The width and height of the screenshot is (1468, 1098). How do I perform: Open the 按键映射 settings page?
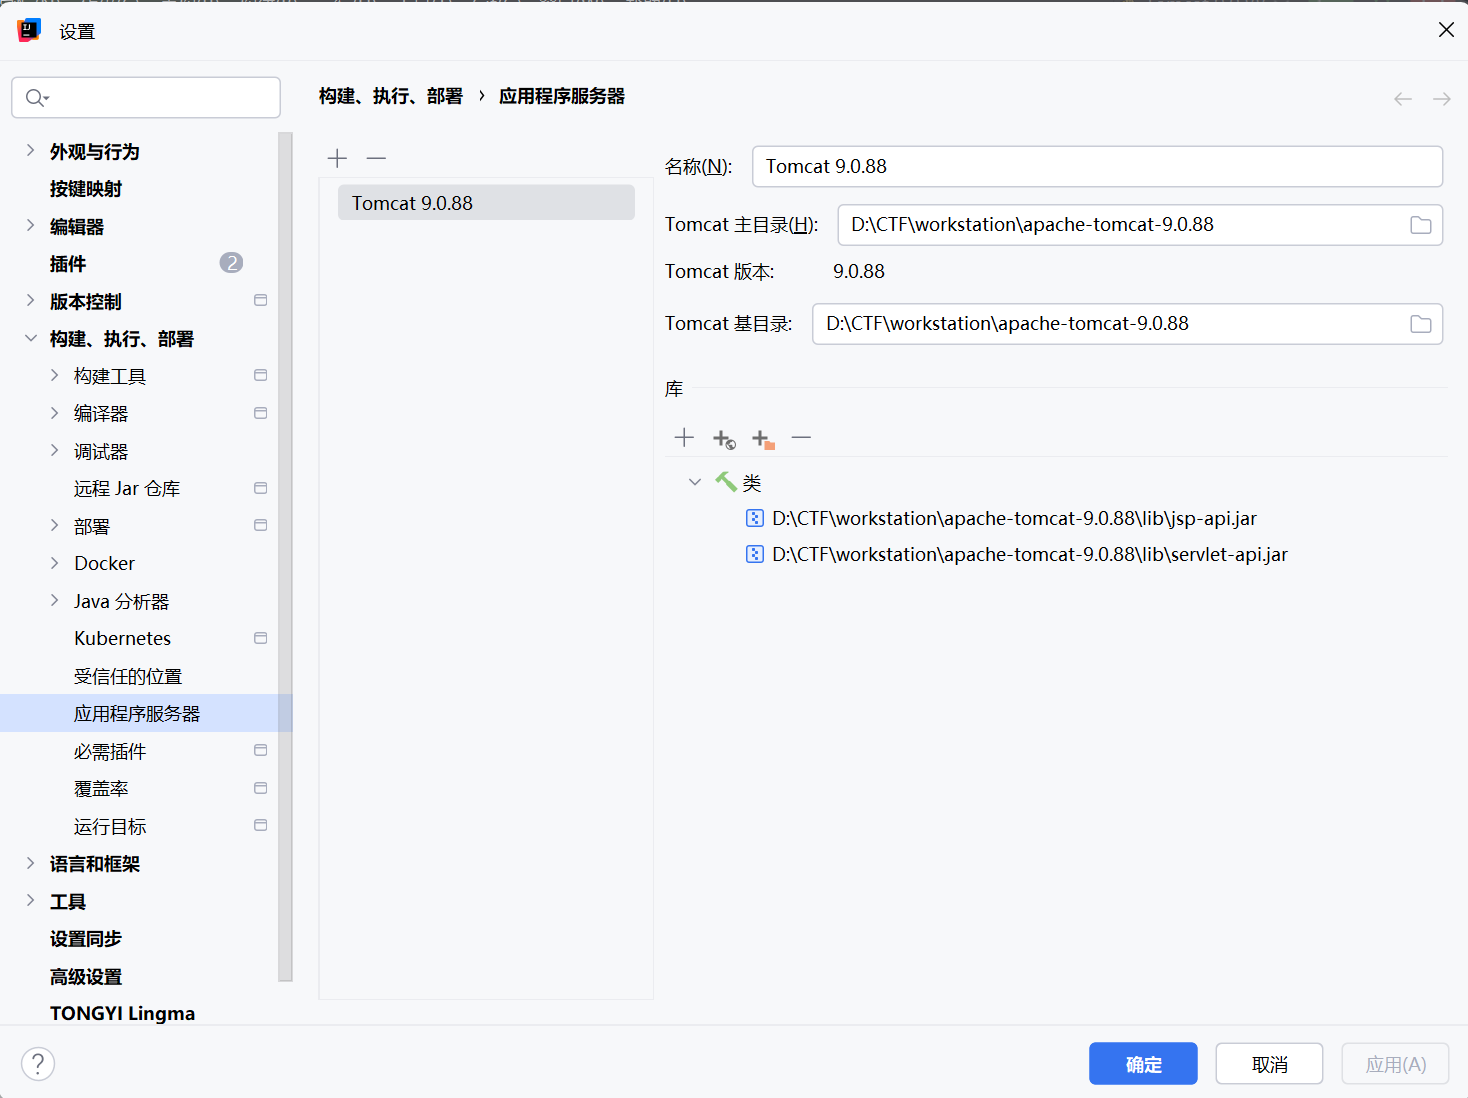(86, 189)
